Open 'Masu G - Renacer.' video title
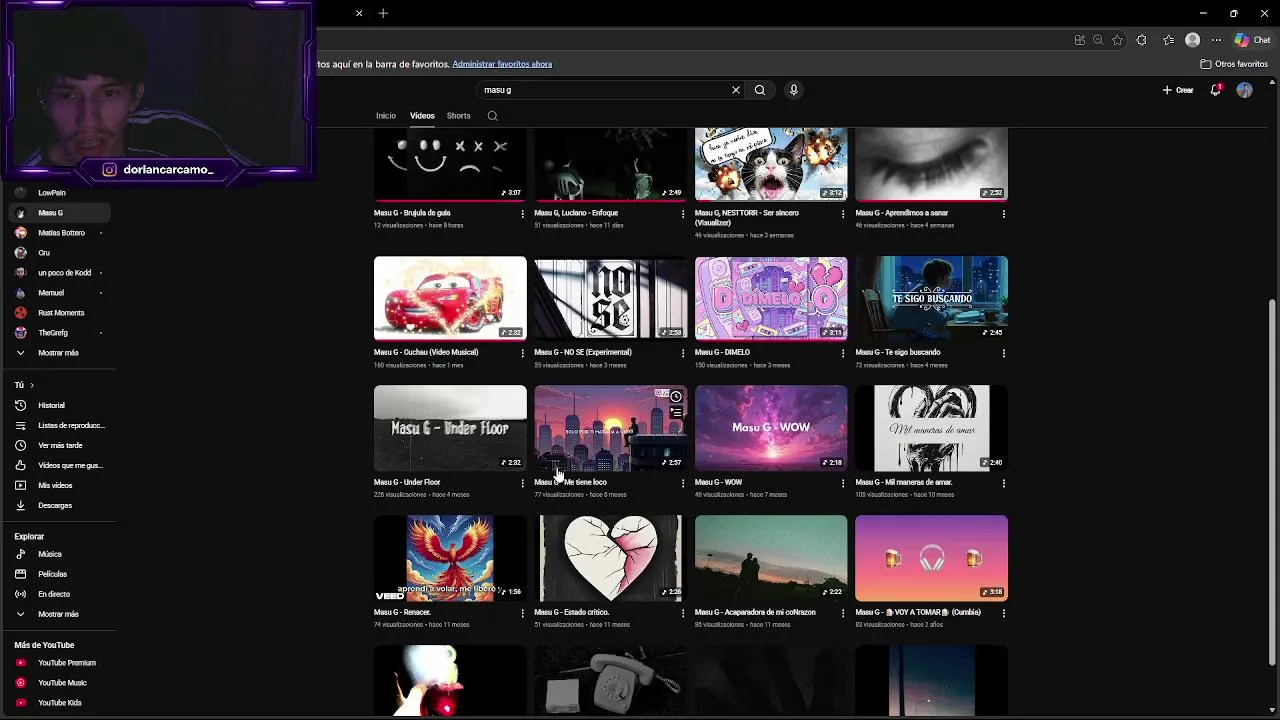The width and height of the screenshot is (1280, 720). coord(402,612)
